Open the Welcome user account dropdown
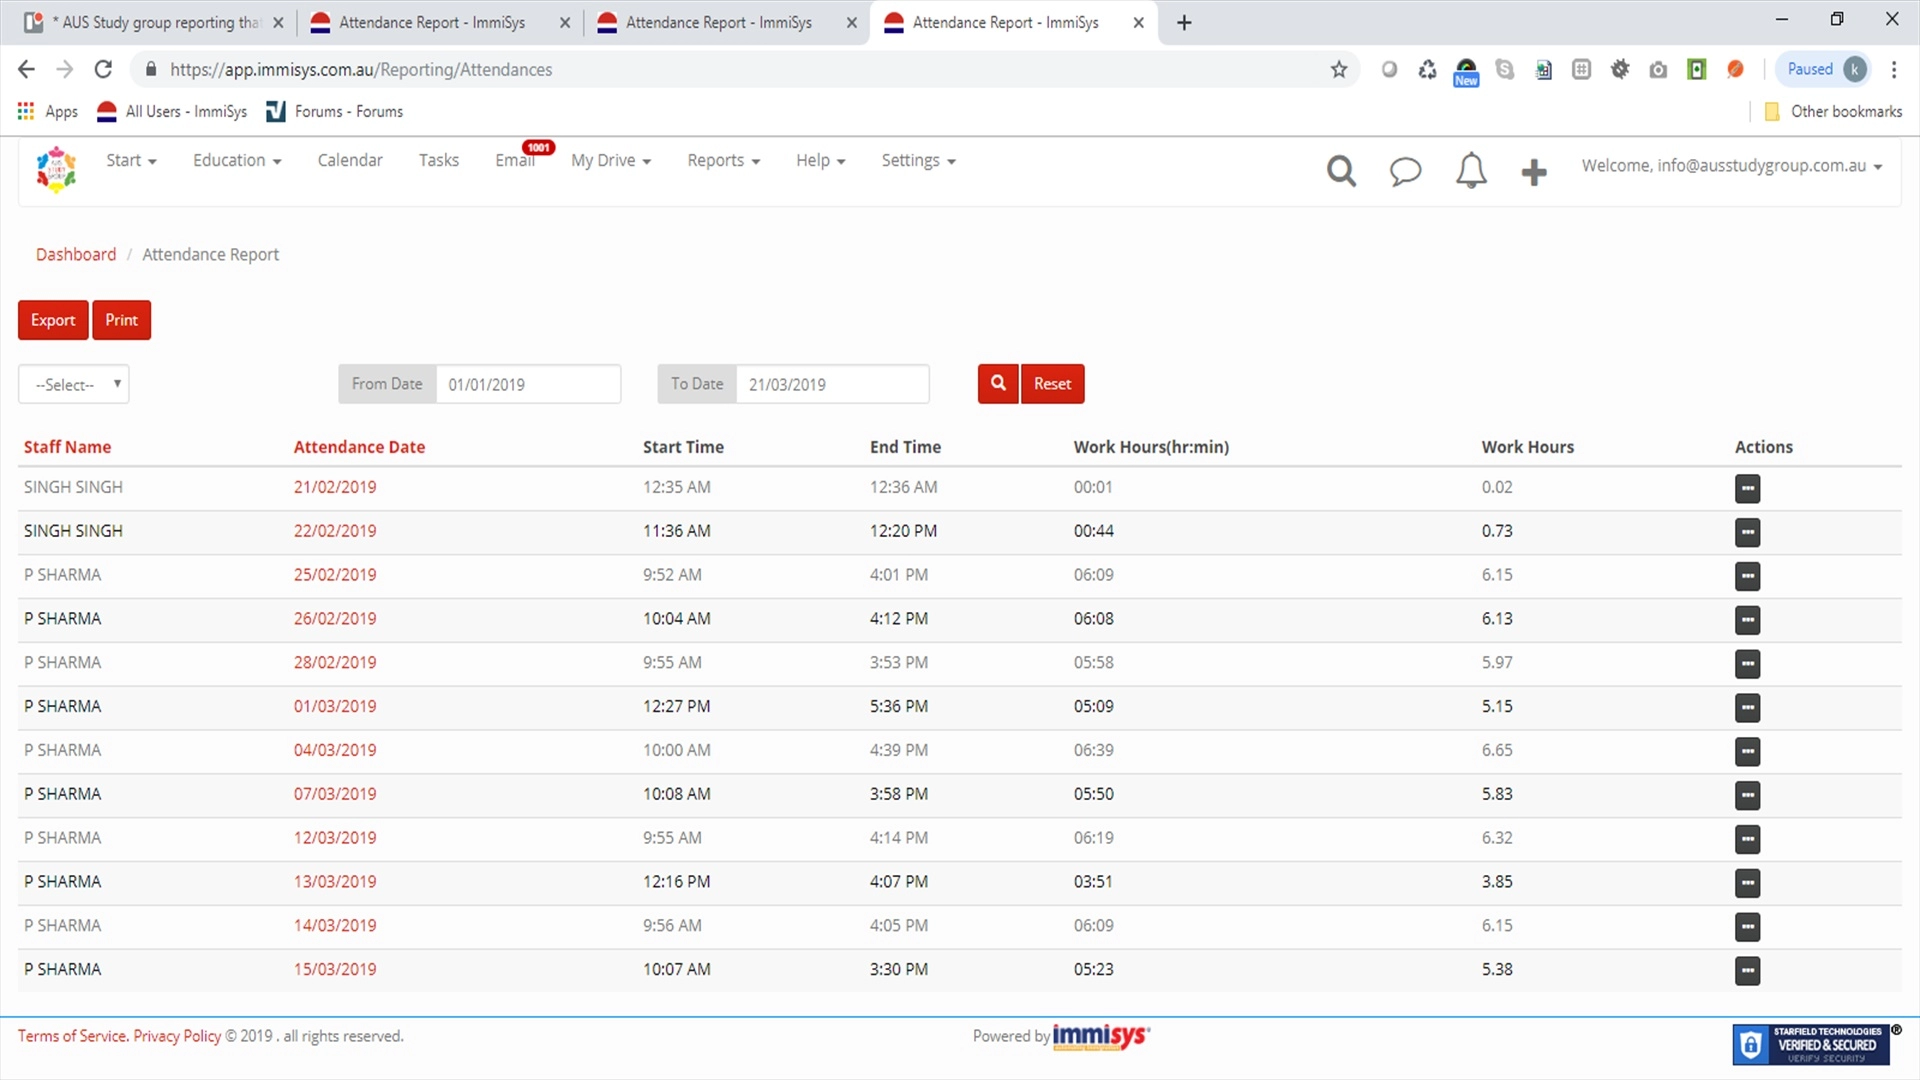Image resolution: width=1920 pixels, height=1080 pixels. point(1731,166)
